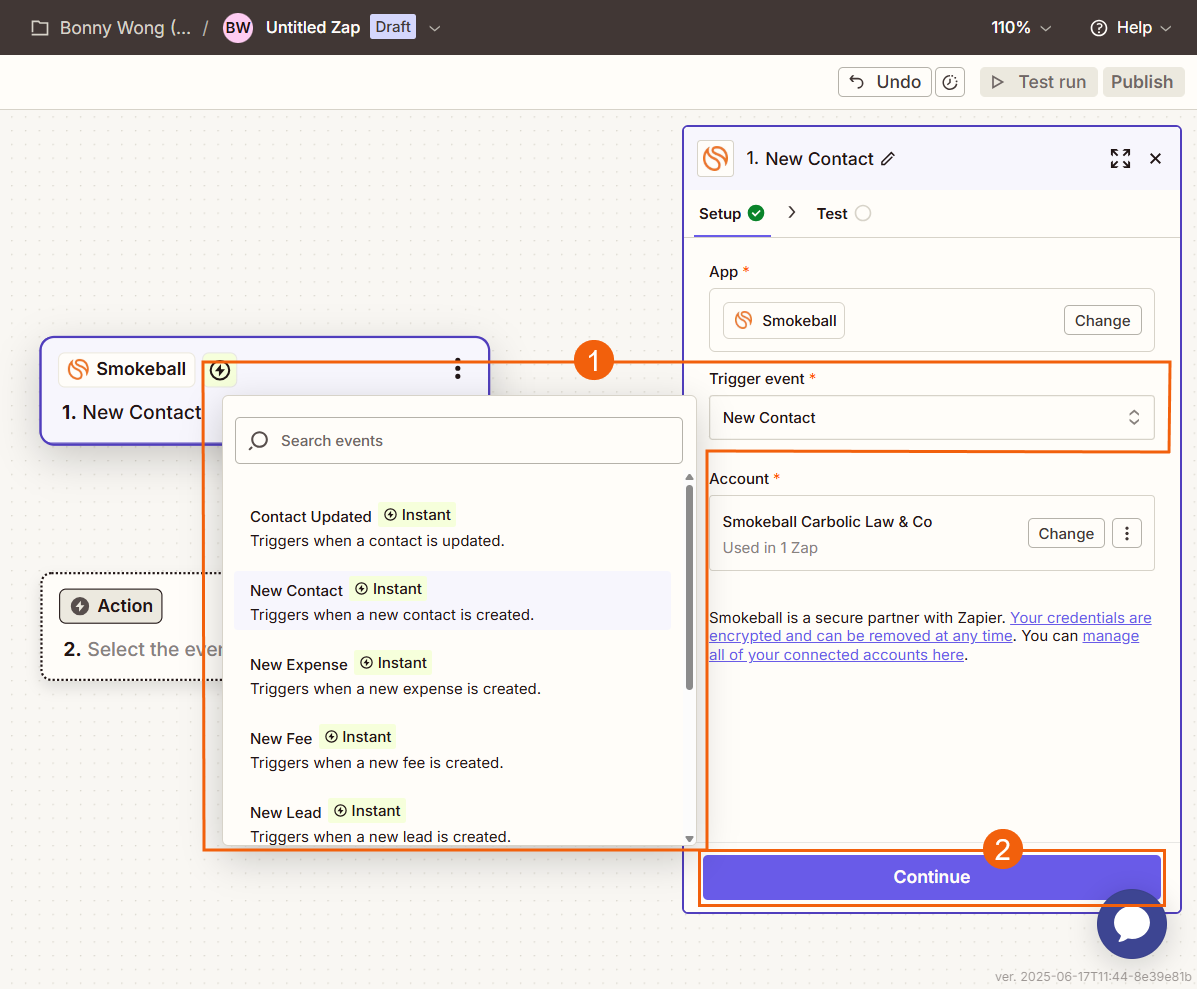
Task: Click the Smokeball logo in panel header
Action: coord(715,159)
